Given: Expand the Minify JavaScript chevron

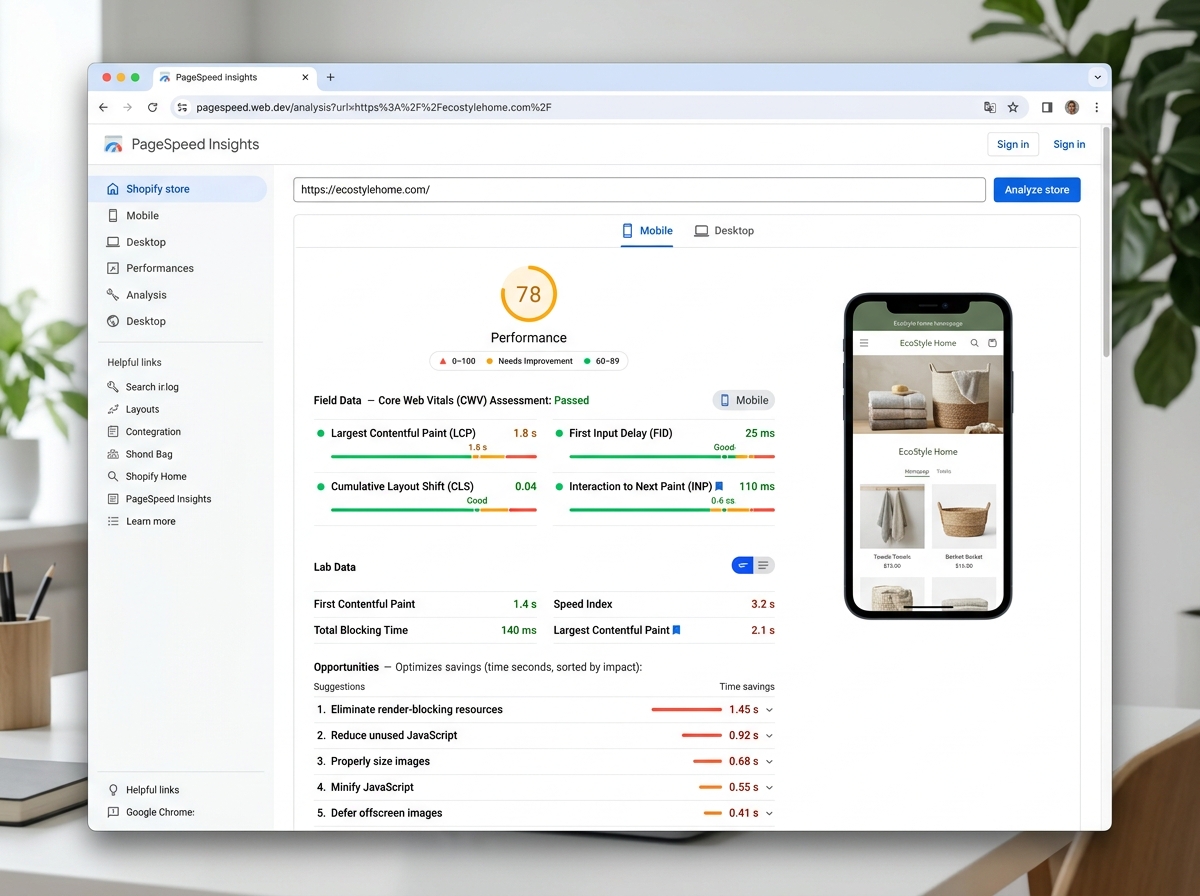Looking at the screenshot, I should pyautogui.click(x=769, y=787).
